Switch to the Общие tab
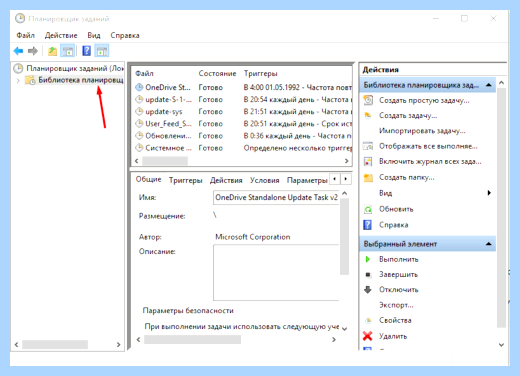The width and height of the screenshot is (520, 376). (x=148, y=179)
